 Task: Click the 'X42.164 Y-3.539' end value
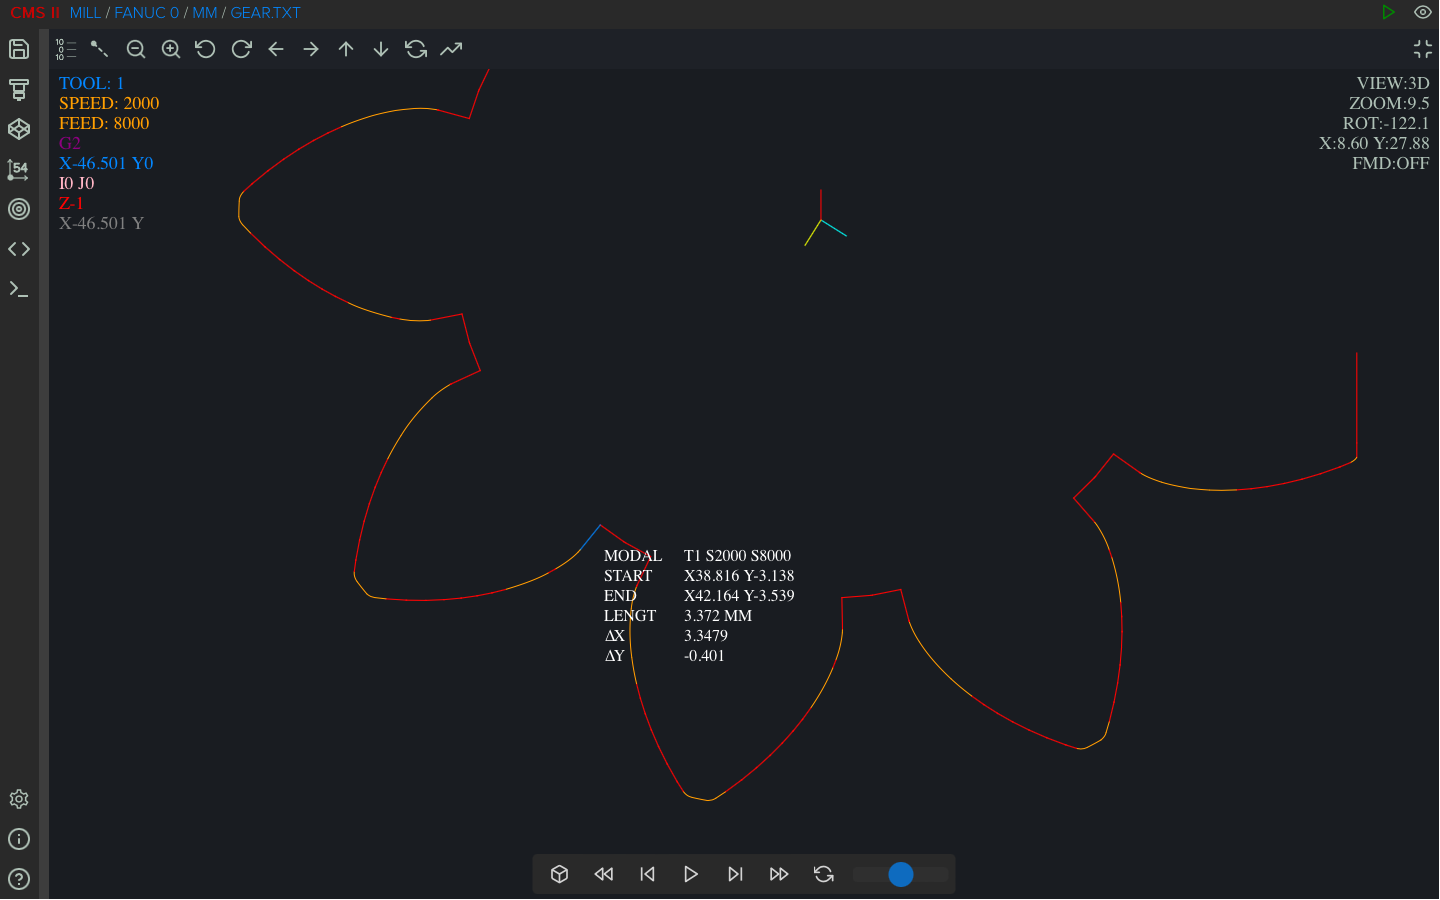(739, 596)
